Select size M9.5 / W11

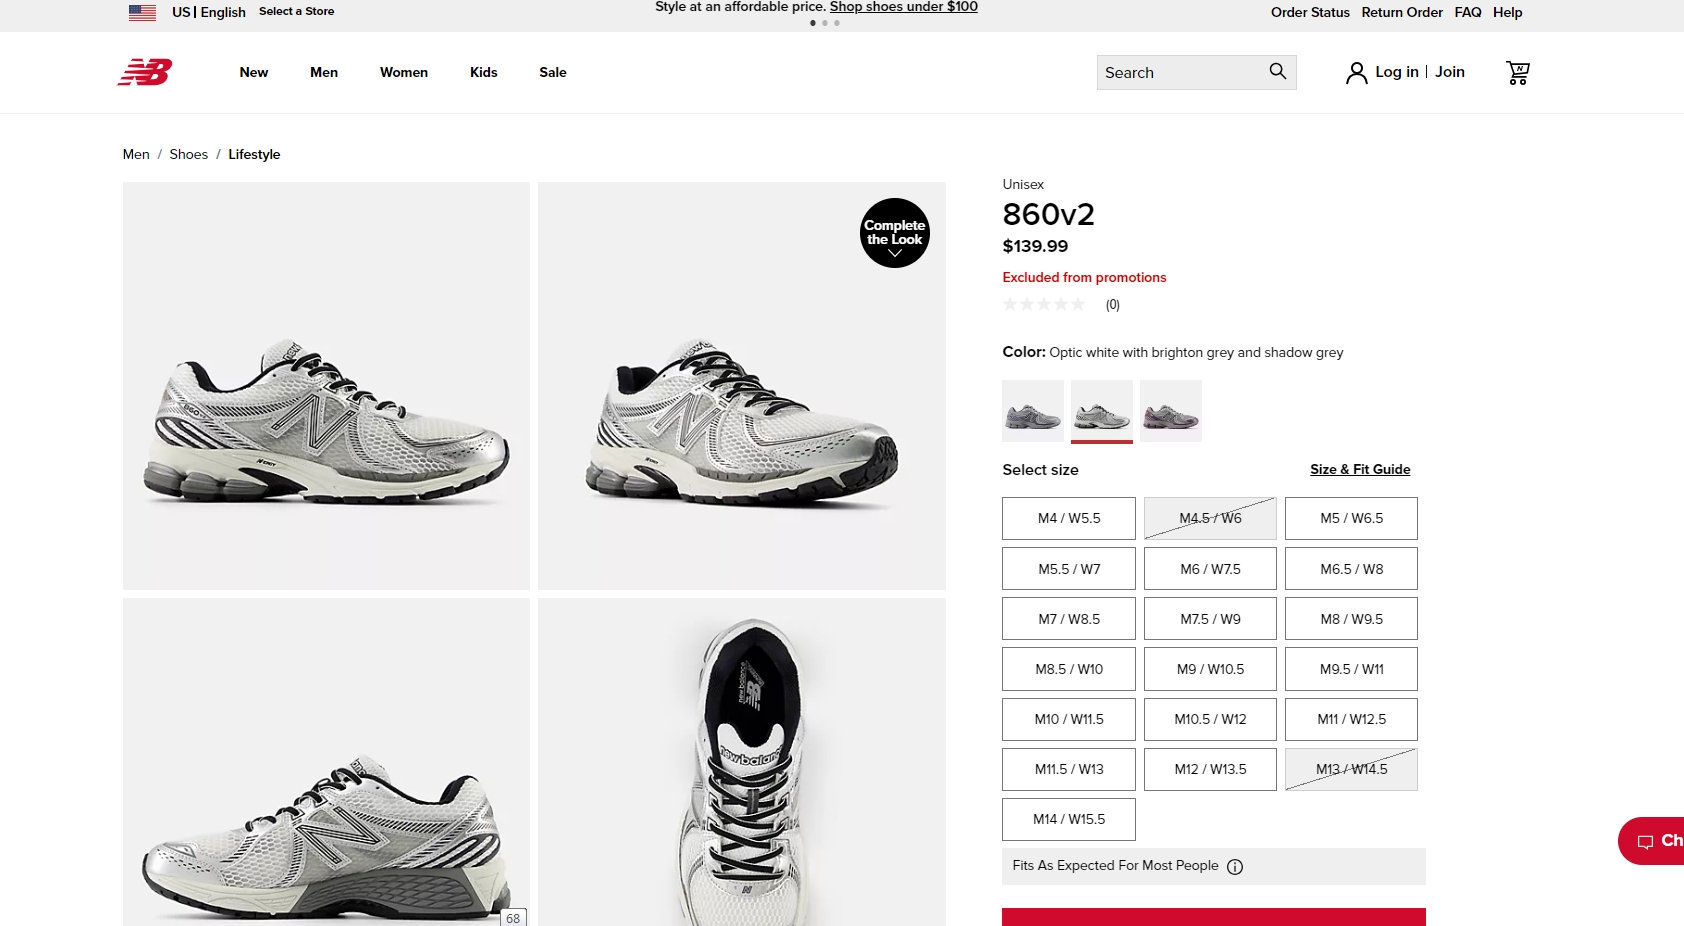point(1351,669)
